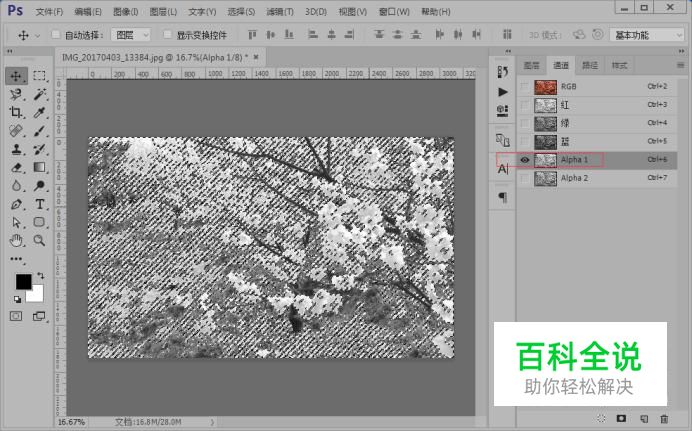Open the extra tools ellipsis menu

[x=16, y=259]
